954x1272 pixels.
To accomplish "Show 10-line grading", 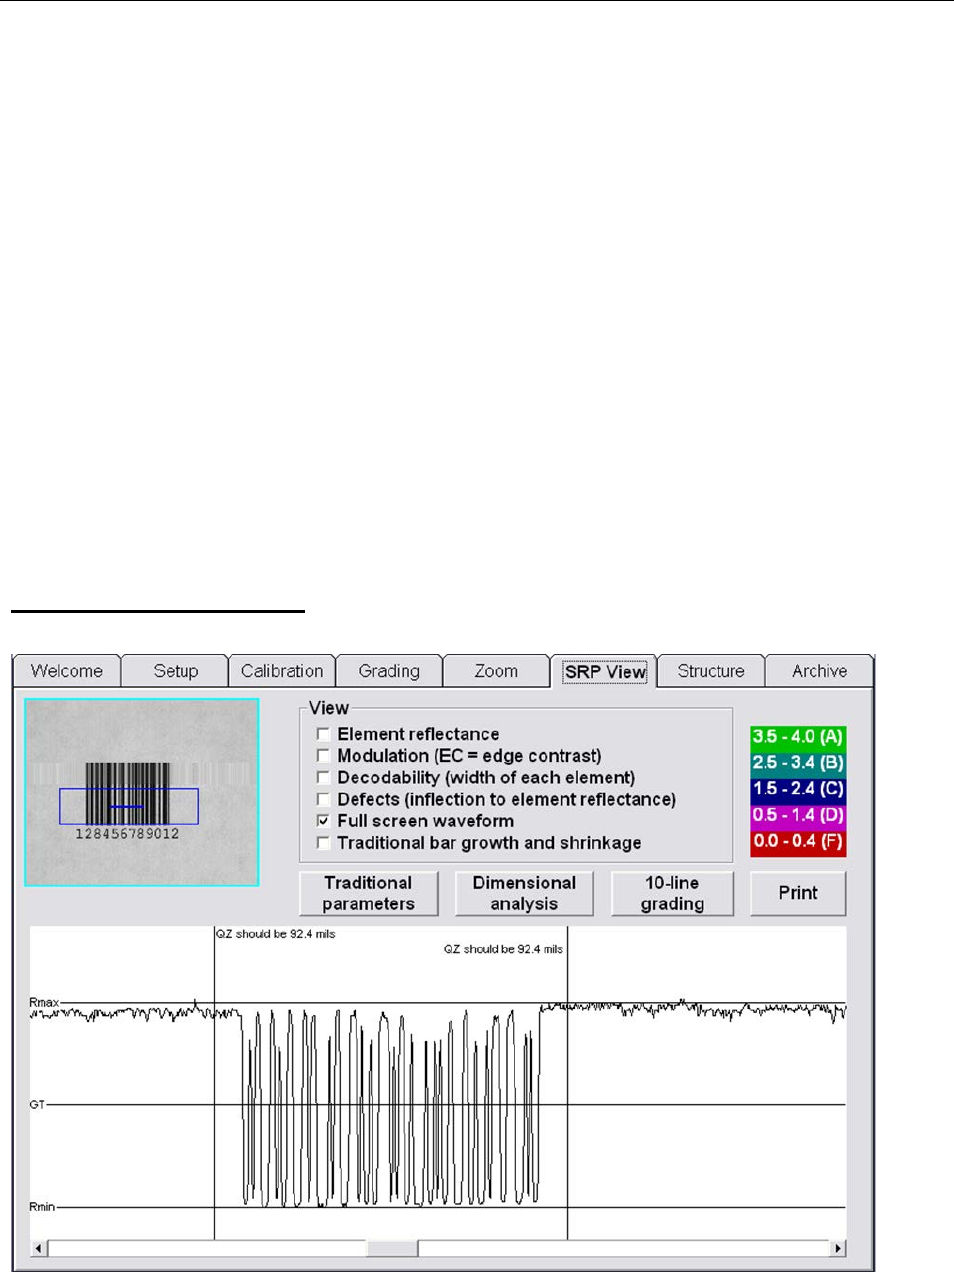I will point(672,893).
